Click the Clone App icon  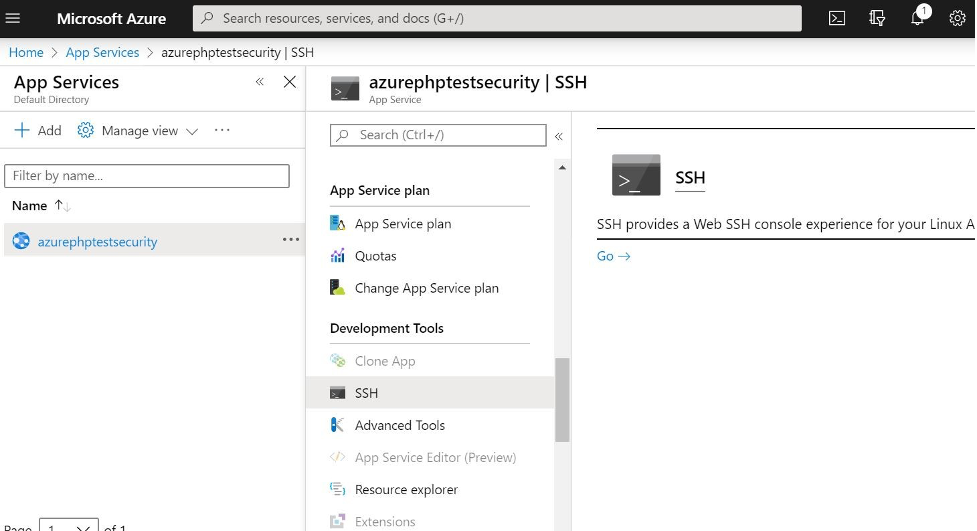pos(337,360)
